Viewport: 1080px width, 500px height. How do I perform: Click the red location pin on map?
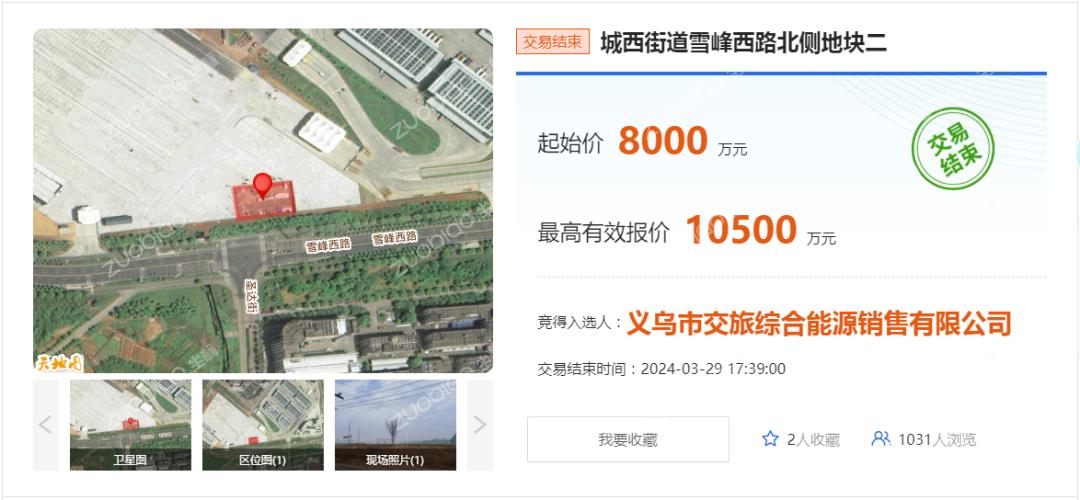pos(262,186)
